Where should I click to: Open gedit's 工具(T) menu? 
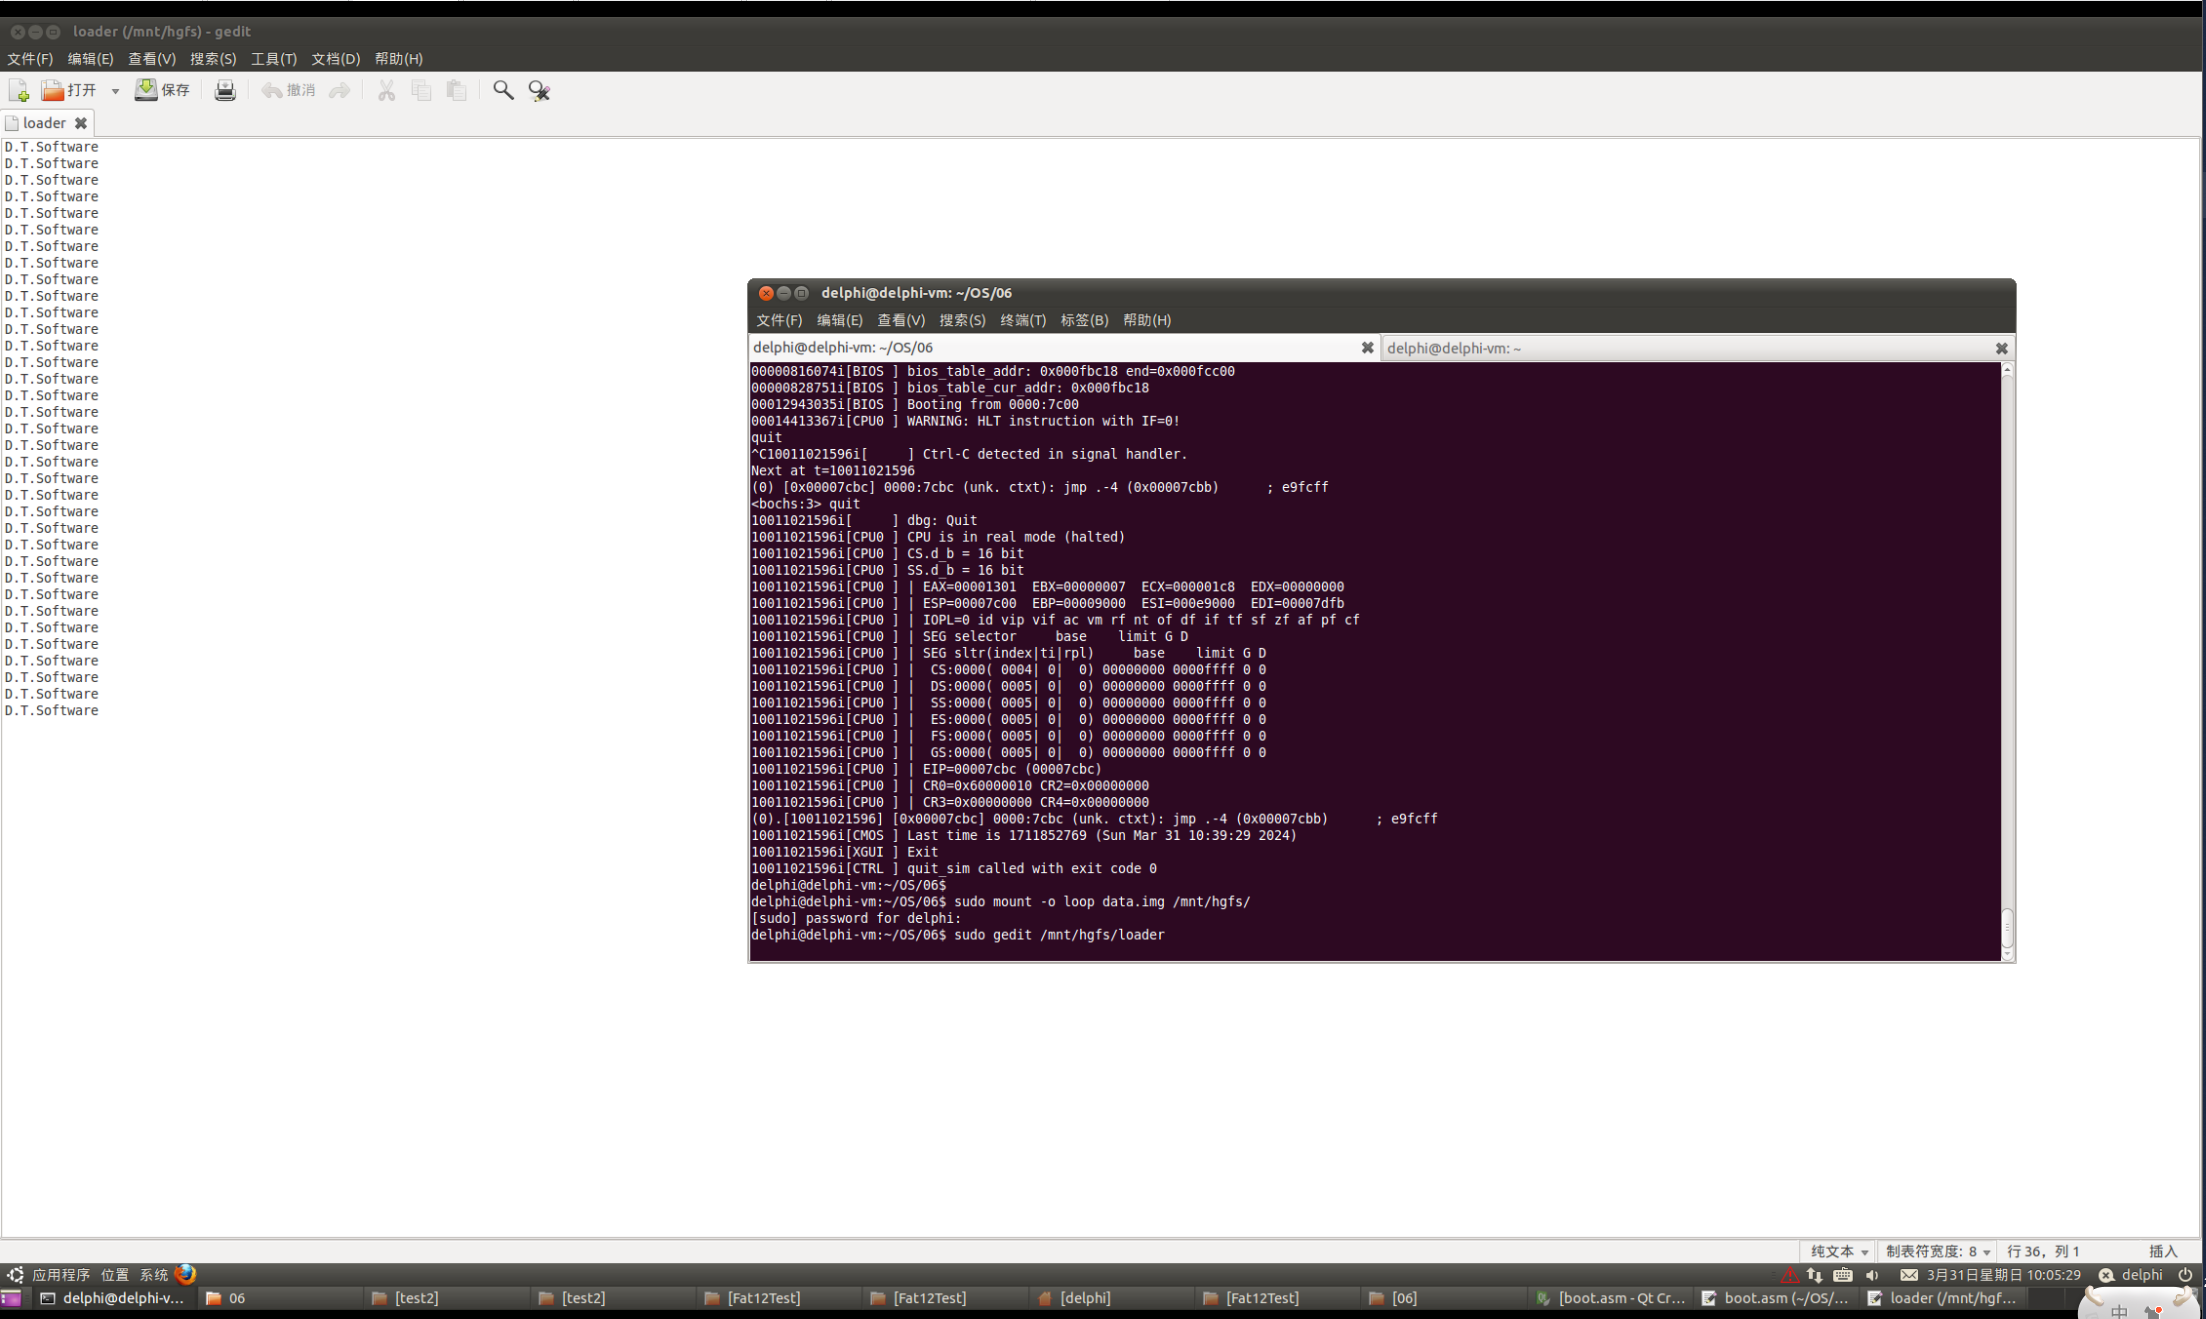273,59
